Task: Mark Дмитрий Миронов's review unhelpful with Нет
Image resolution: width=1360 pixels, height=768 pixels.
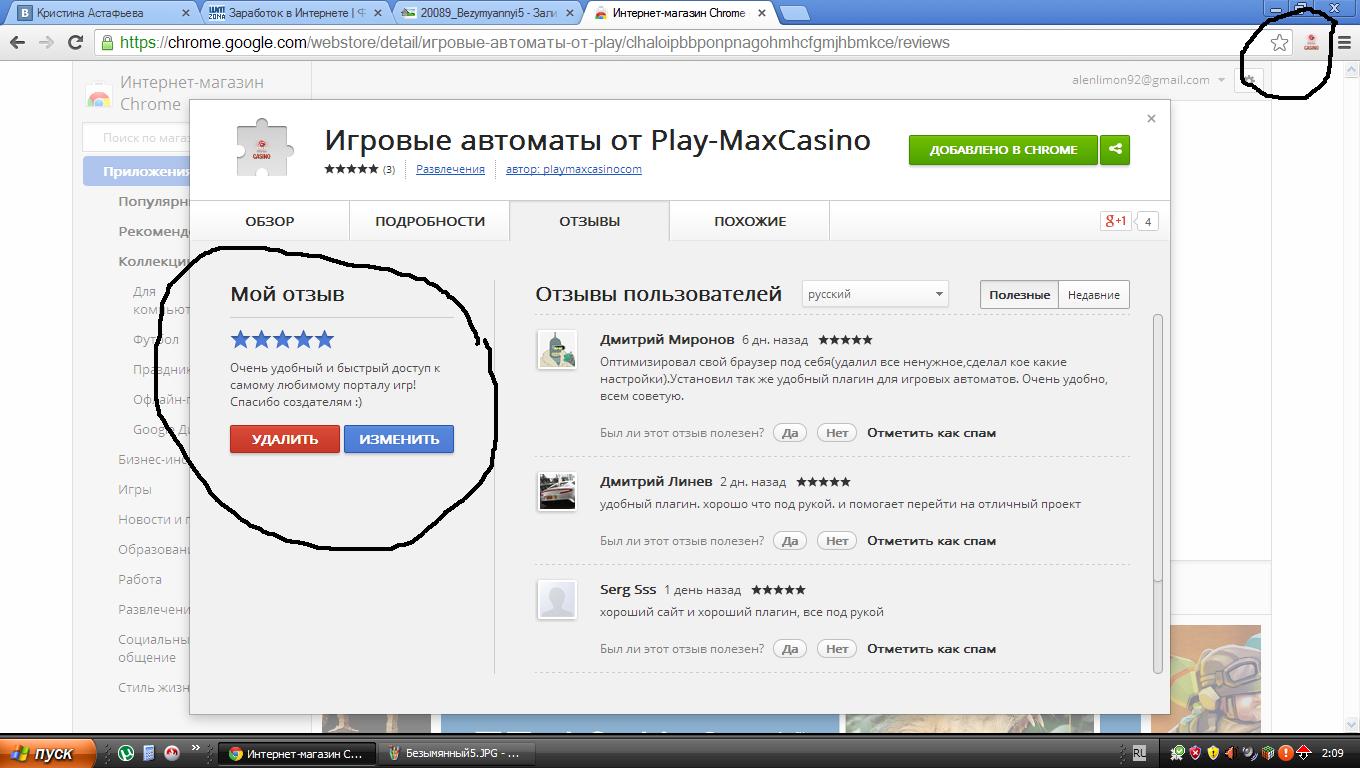Action: (x=837, y=433)
